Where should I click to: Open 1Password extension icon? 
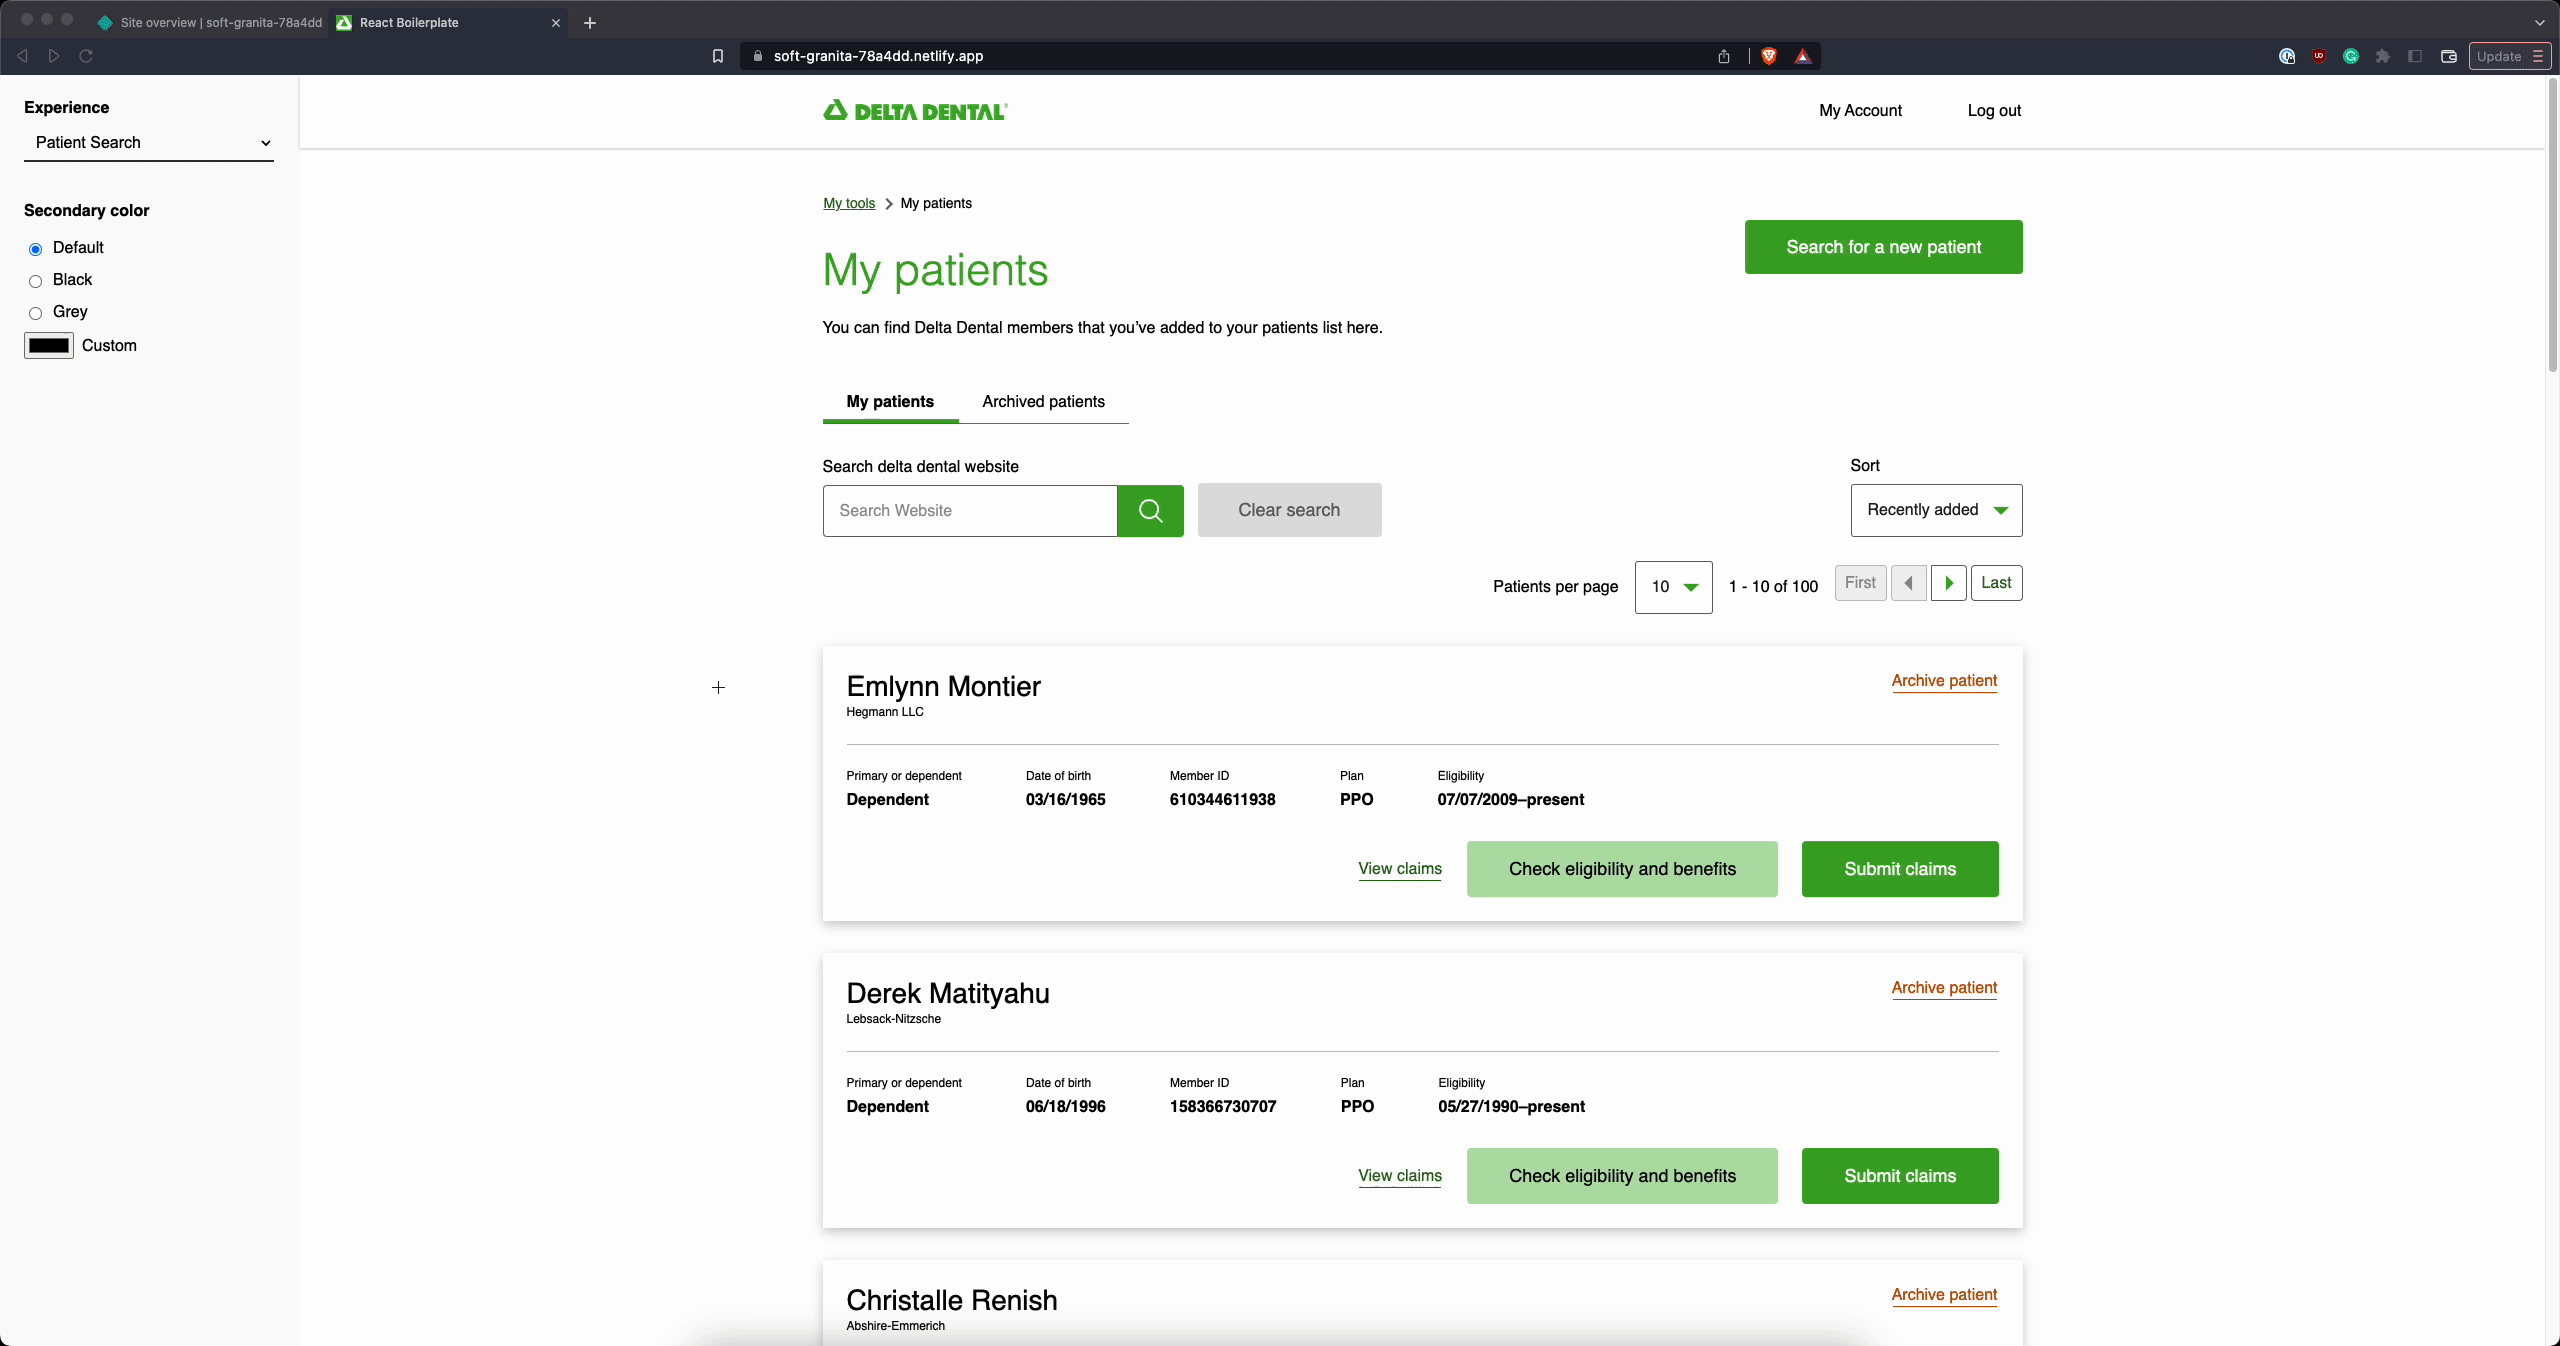coord(2287,56)
